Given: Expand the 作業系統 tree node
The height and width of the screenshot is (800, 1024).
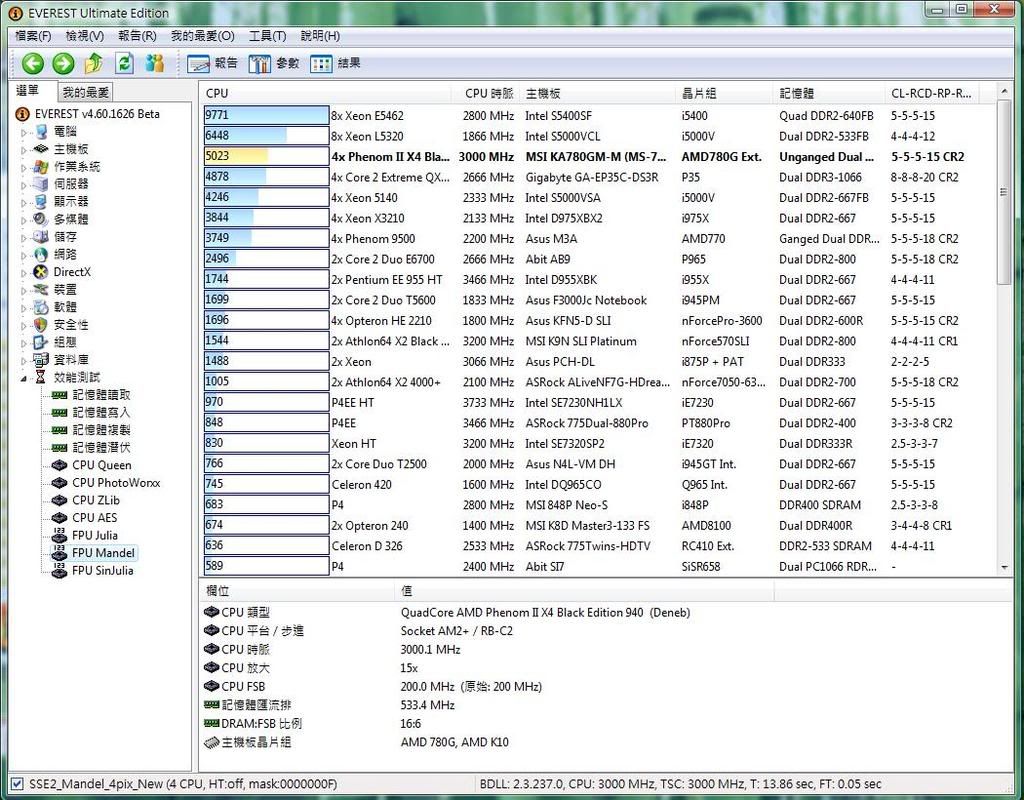Looking at the screenshot, I should 24,168.
